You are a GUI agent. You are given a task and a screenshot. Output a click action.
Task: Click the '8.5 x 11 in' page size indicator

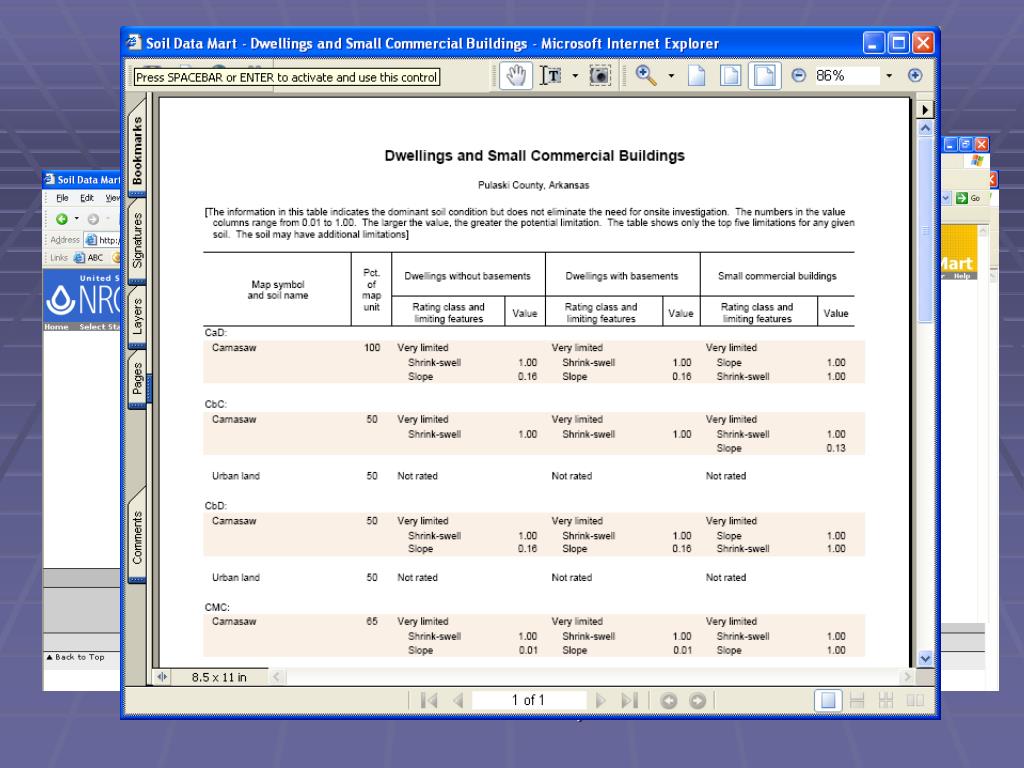219,677
